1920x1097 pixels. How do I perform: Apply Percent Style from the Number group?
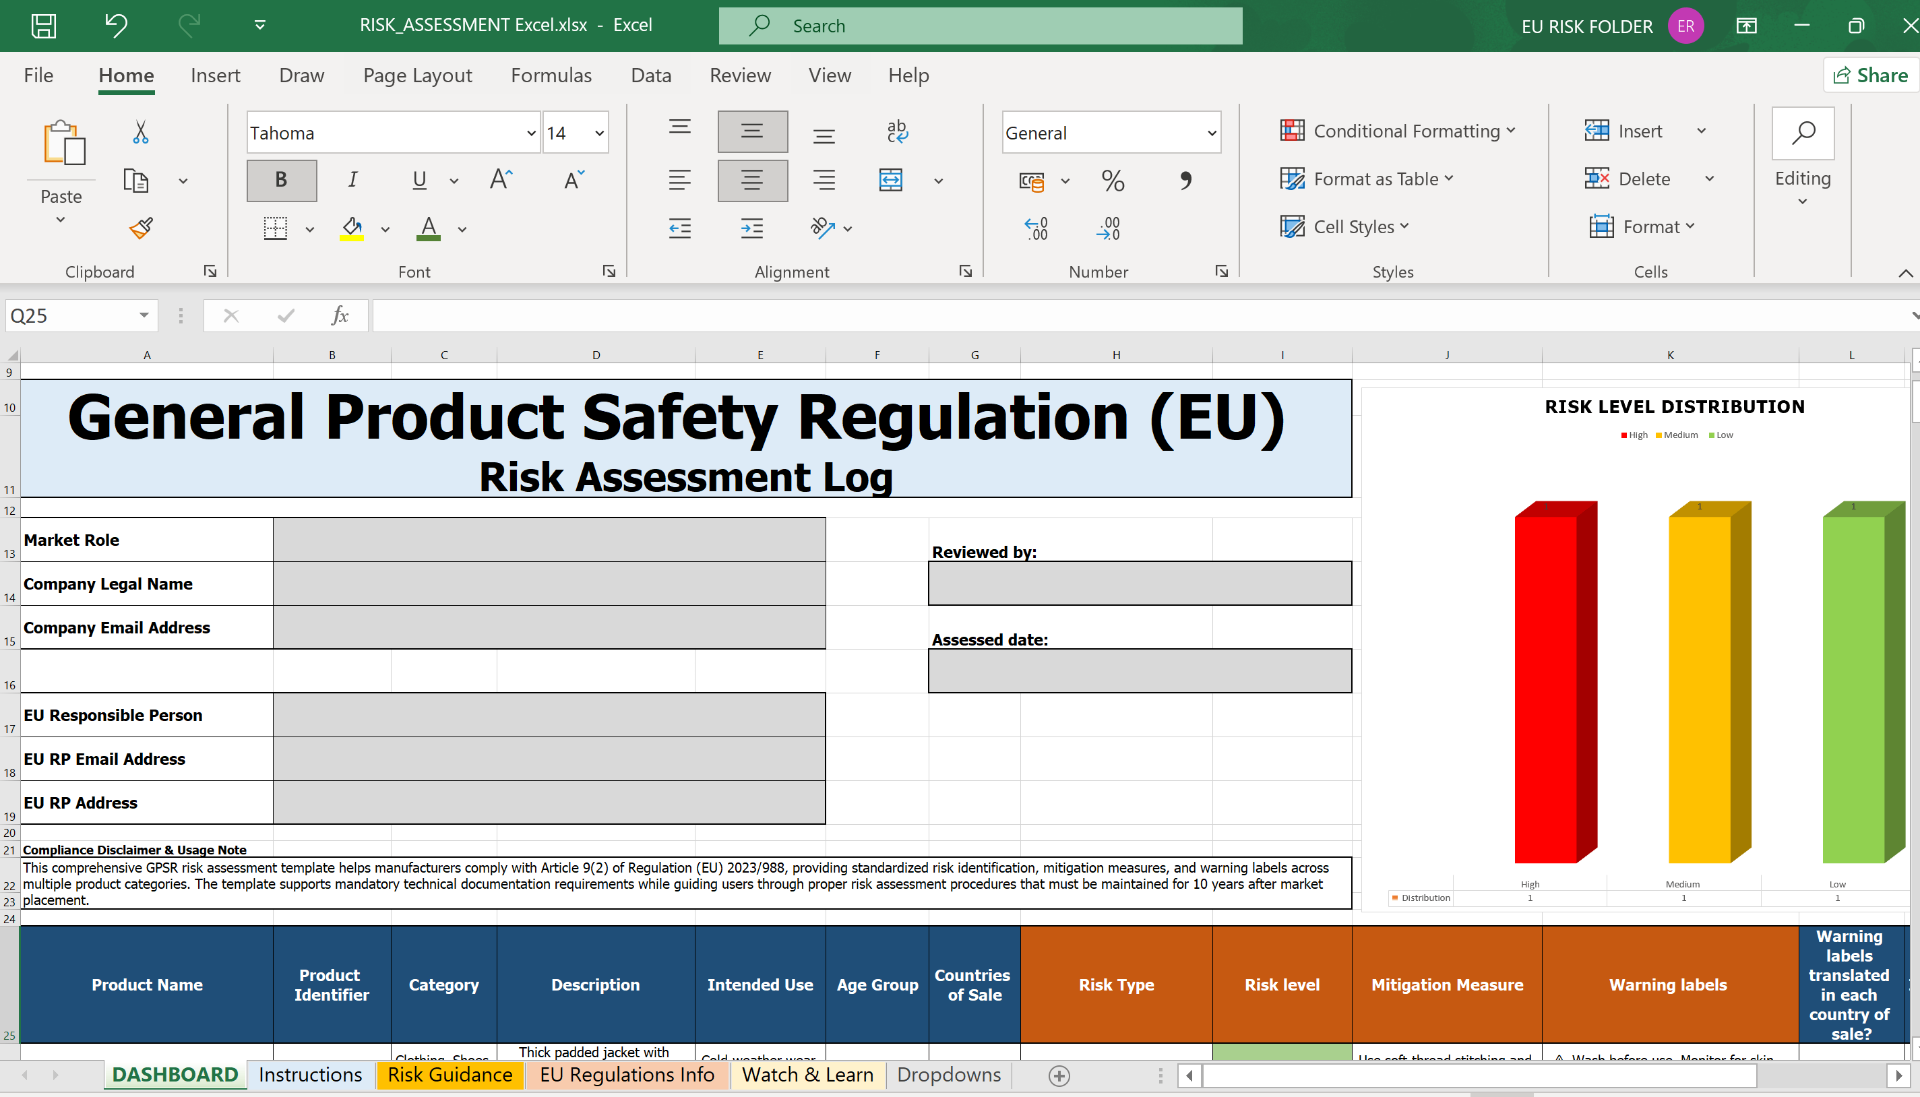coord(1113,180)
